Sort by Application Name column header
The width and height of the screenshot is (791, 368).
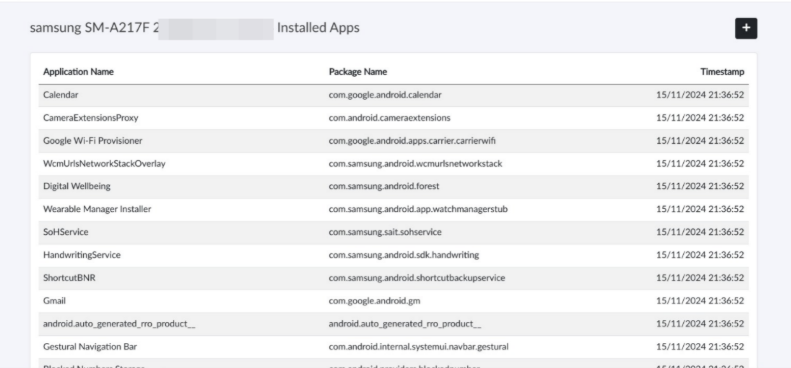[x=78, y=72]
